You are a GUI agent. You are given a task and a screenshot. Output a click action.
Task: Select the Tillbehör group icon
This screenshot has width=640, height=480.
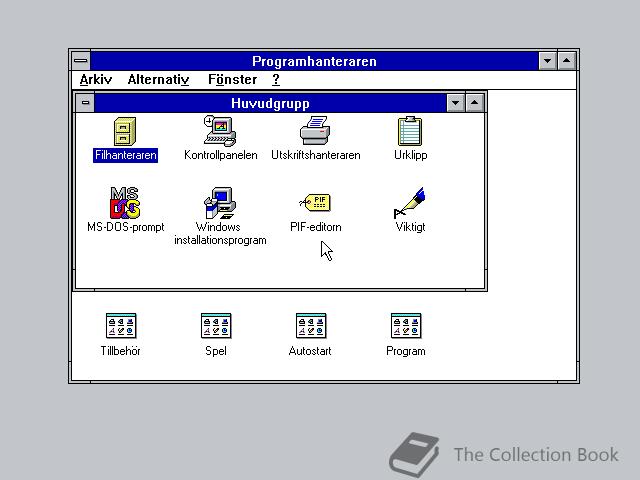coord(121,326)
